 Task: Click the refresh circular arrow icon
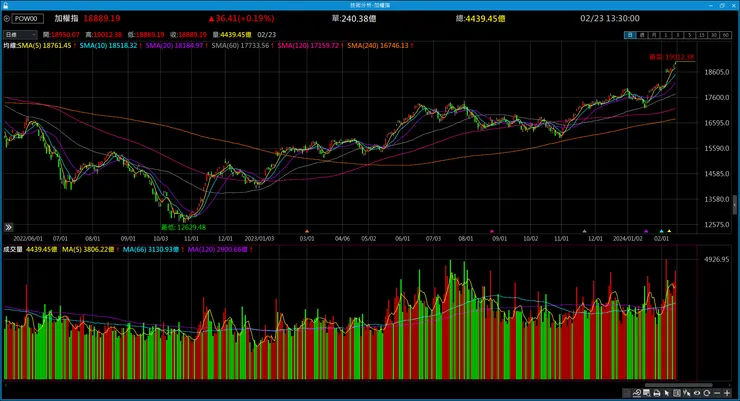point(707,393)
